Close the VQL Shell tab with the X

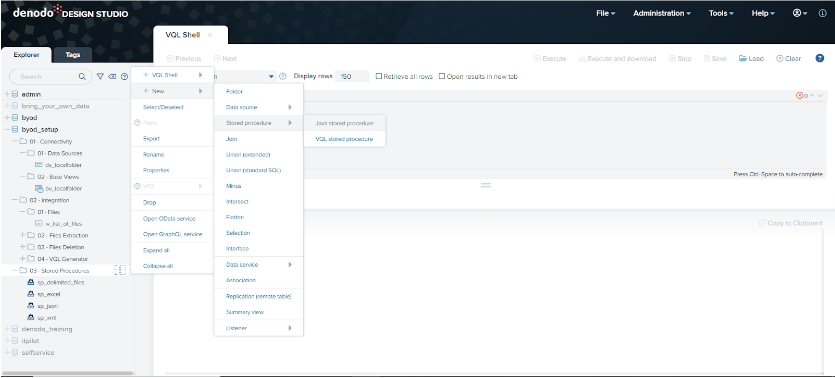210,35
